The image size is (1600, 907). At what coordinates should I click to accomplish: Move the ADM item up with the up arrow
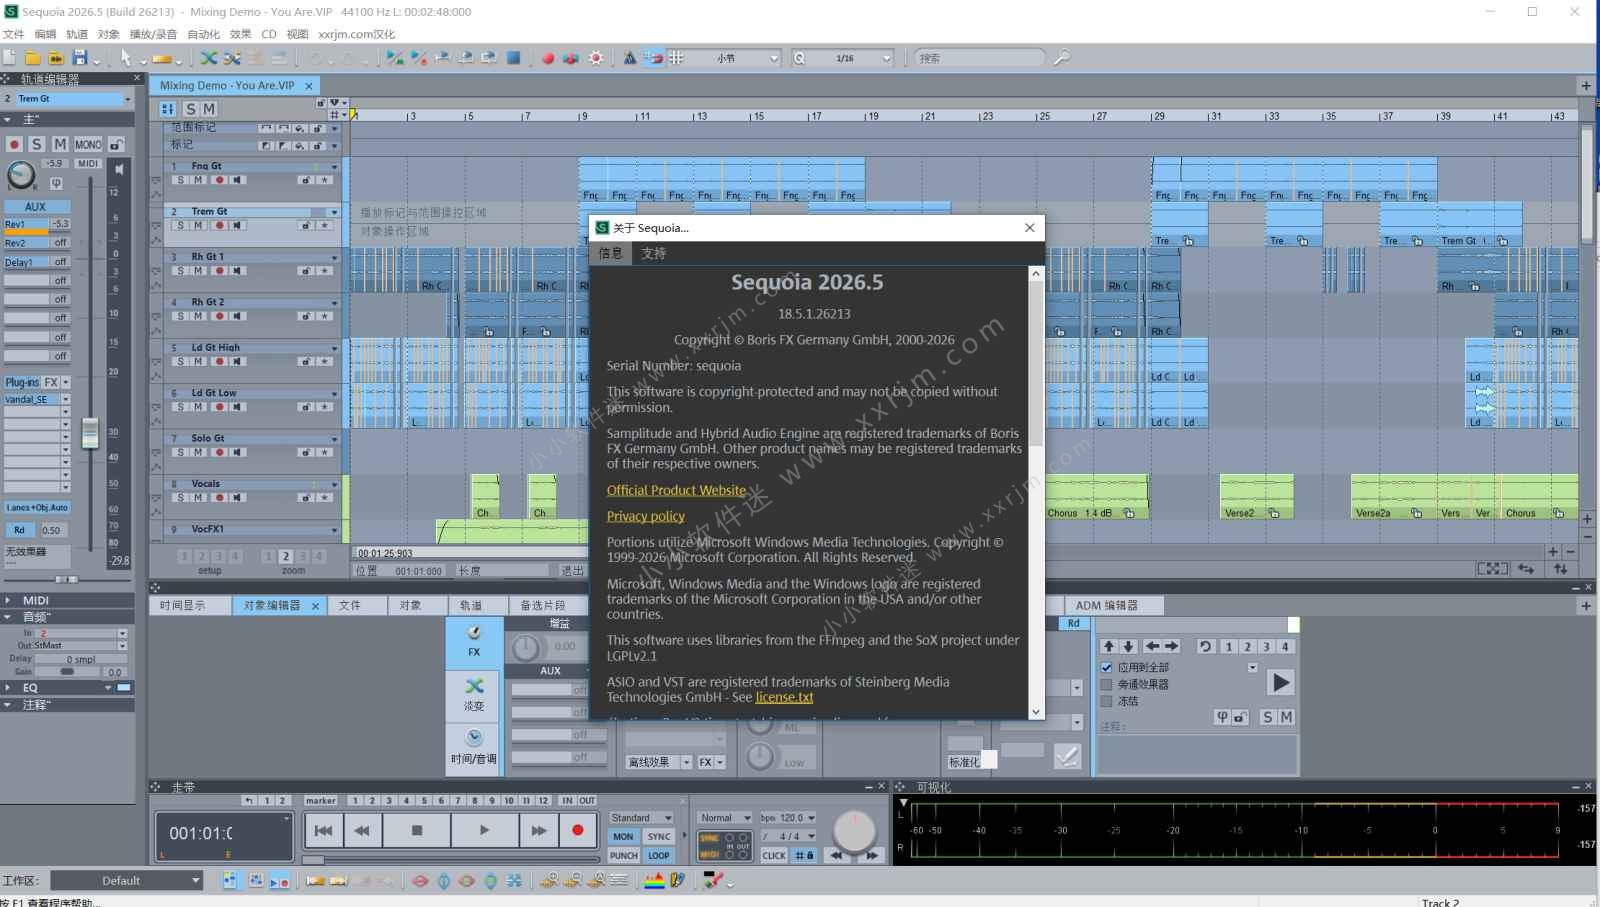click(1108, 647)
